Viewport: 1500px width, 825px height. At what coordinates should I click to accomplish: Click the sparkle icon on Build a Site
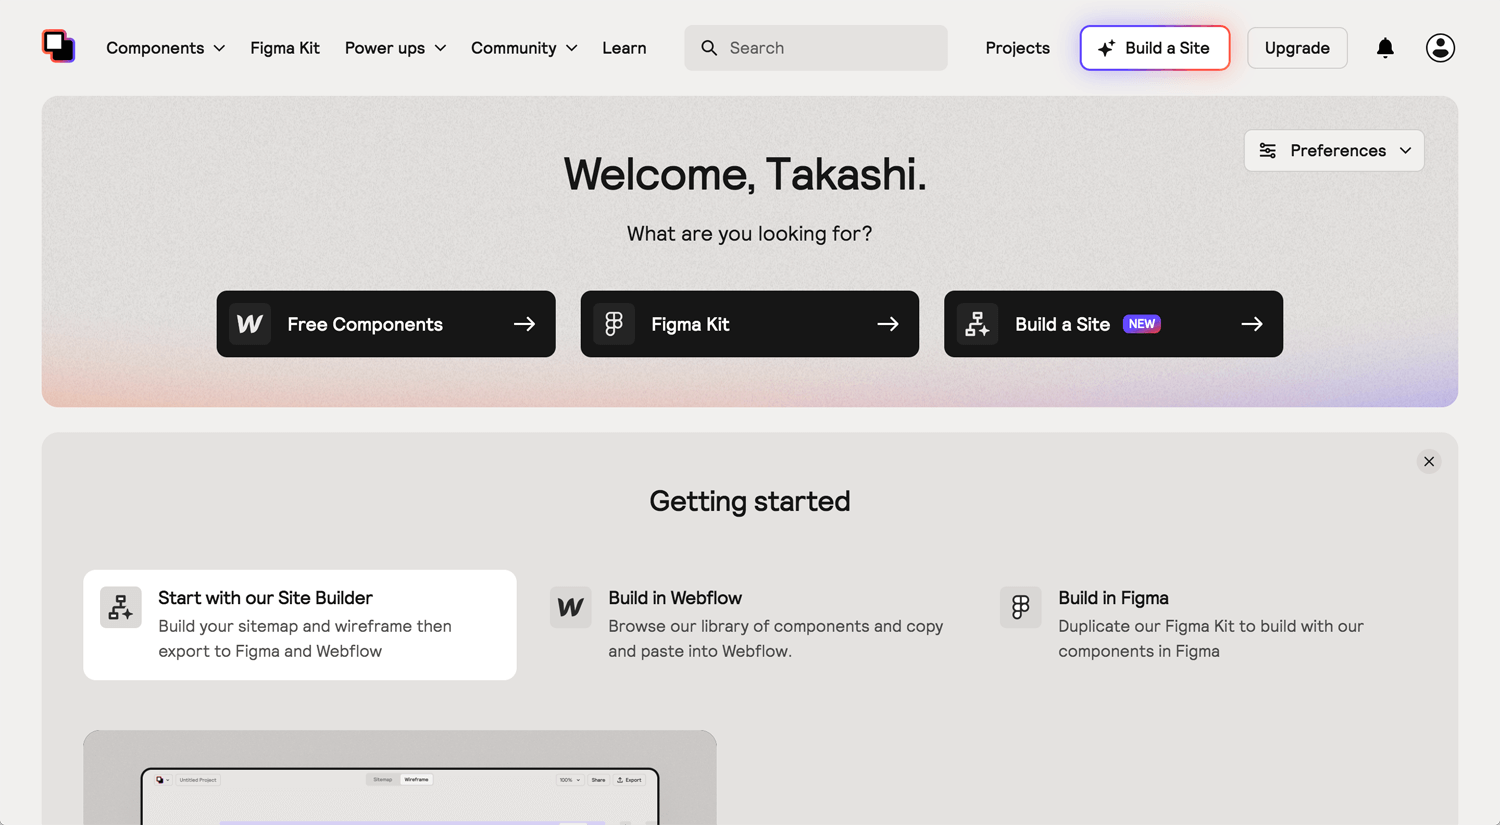[x=1106, y=48]
